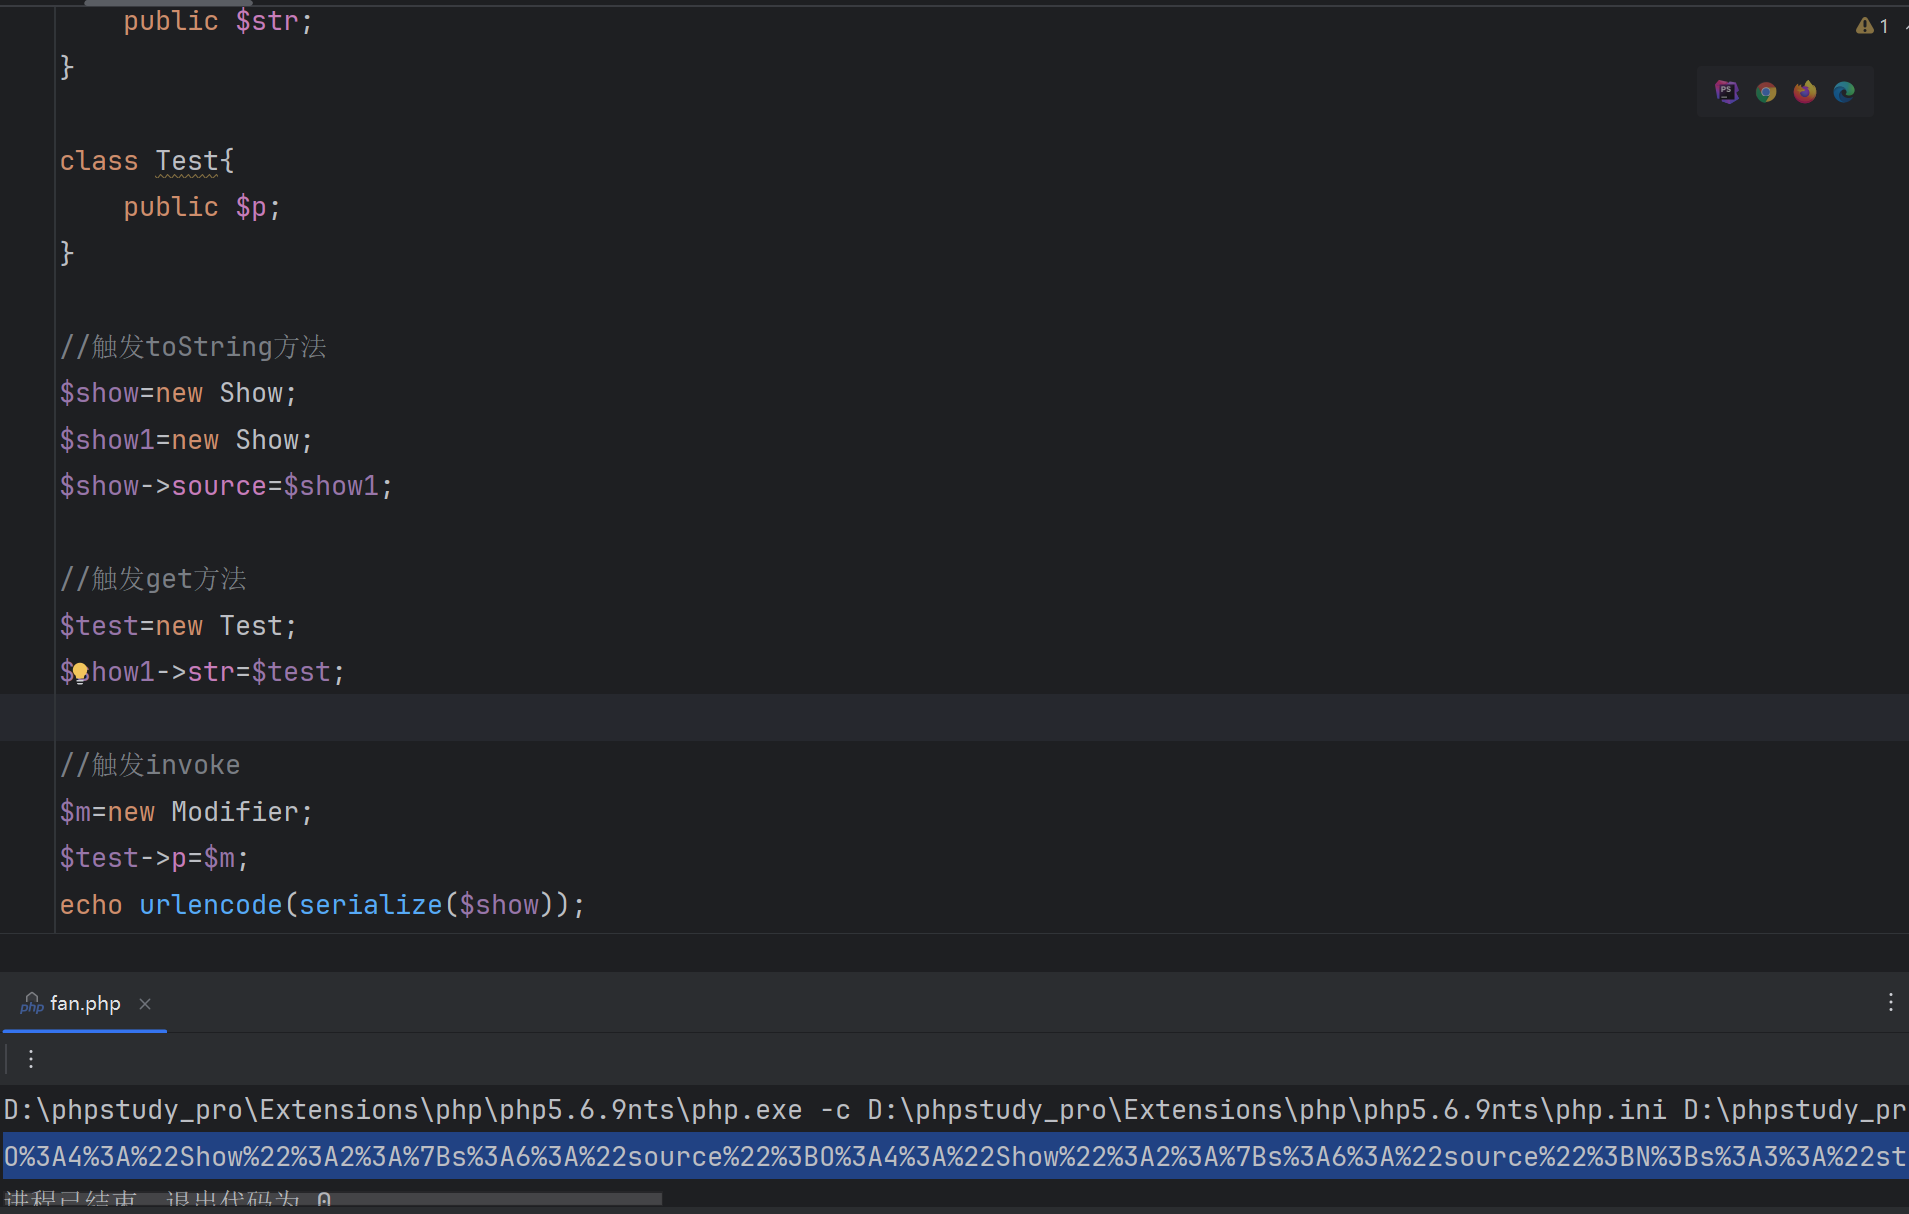Click the '$show=new Show;' line
Screen dimensions: 1909x1214
(x=178, y=393)
